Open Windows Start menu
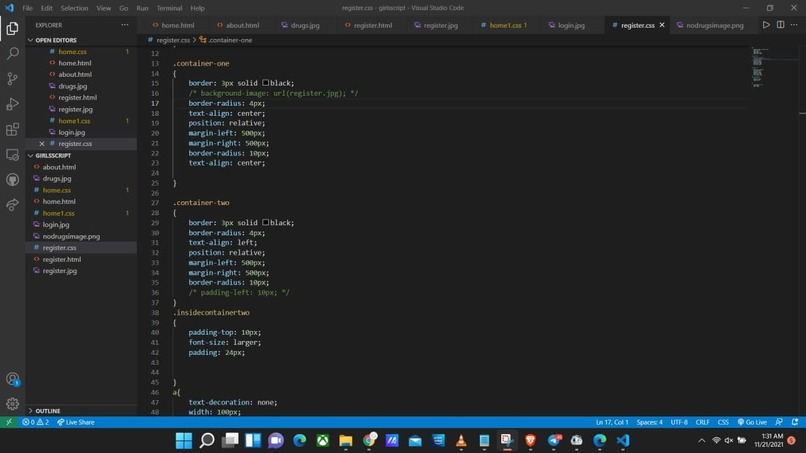806x453 pixels. click(184, 441)
